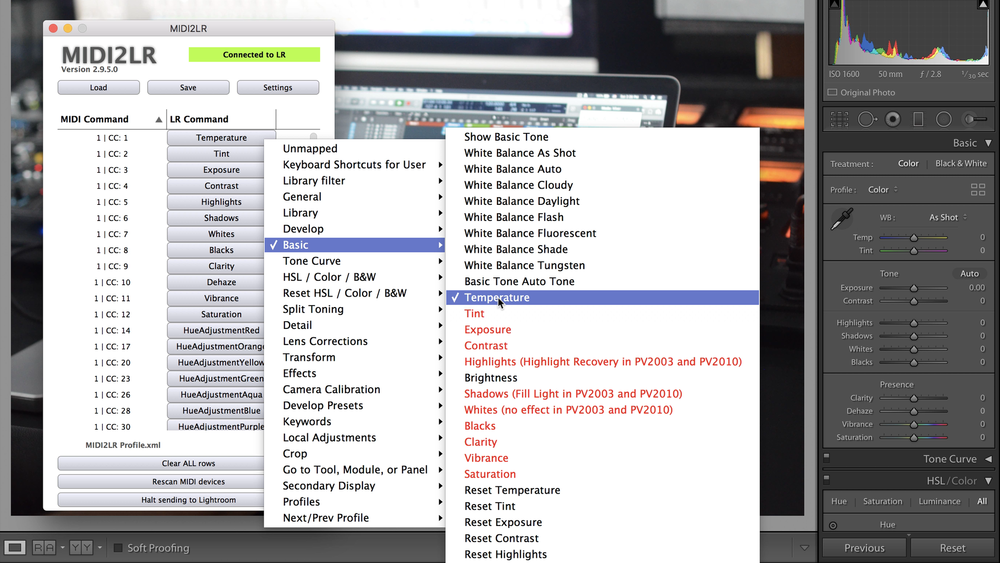Image resolution: width=1000 pixels, height=563 pixels.
Task: Open the Profile Browser grid icon
Action: 978,189
